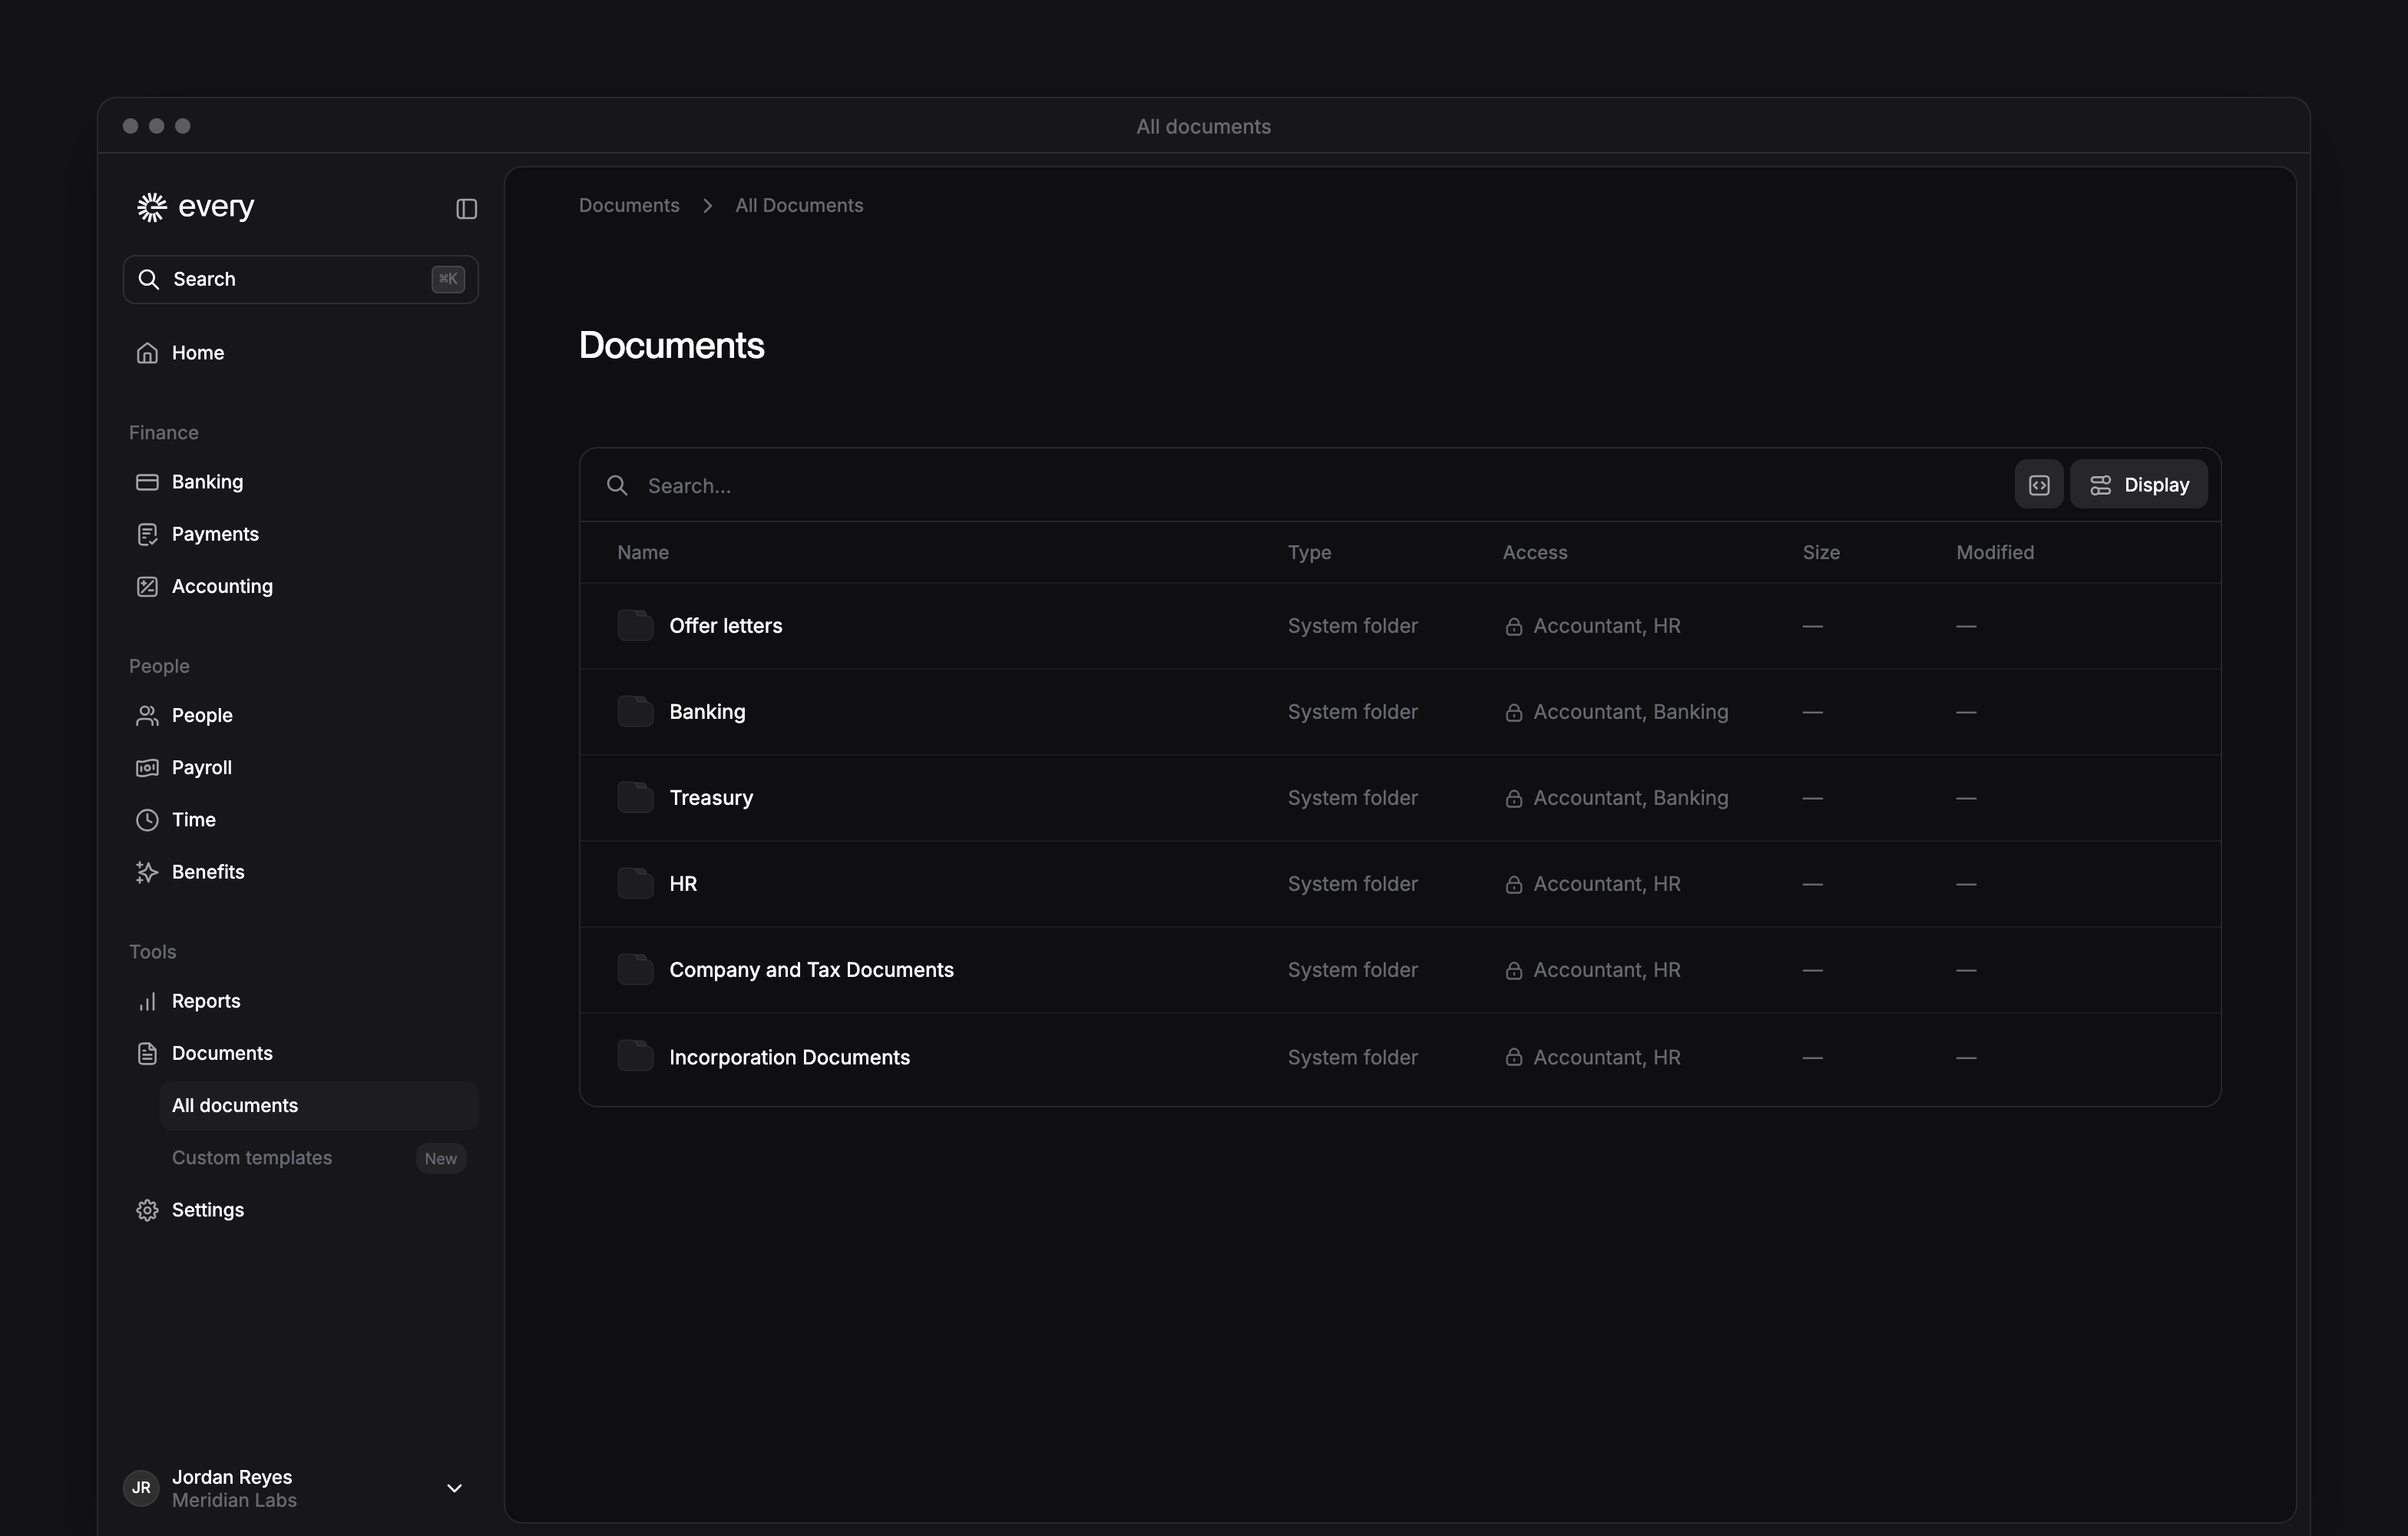Open the Display options dropdown
This screenshot has height=1536, width=2408.
click(2139, 485)
